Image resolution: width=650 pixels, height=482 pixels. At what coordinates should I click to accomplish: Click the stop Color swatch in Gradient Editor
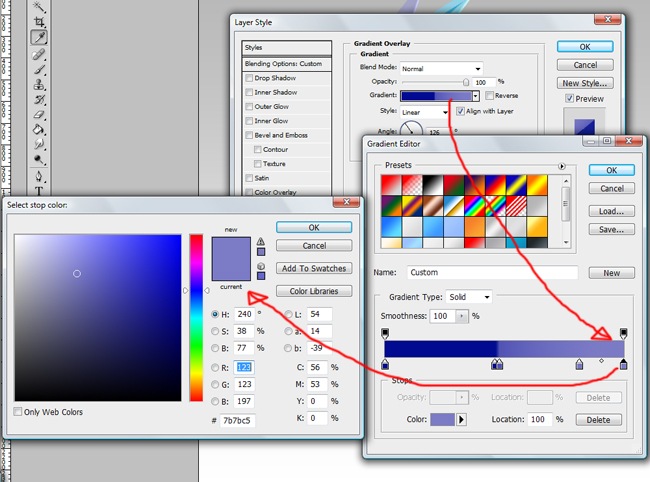441,420
